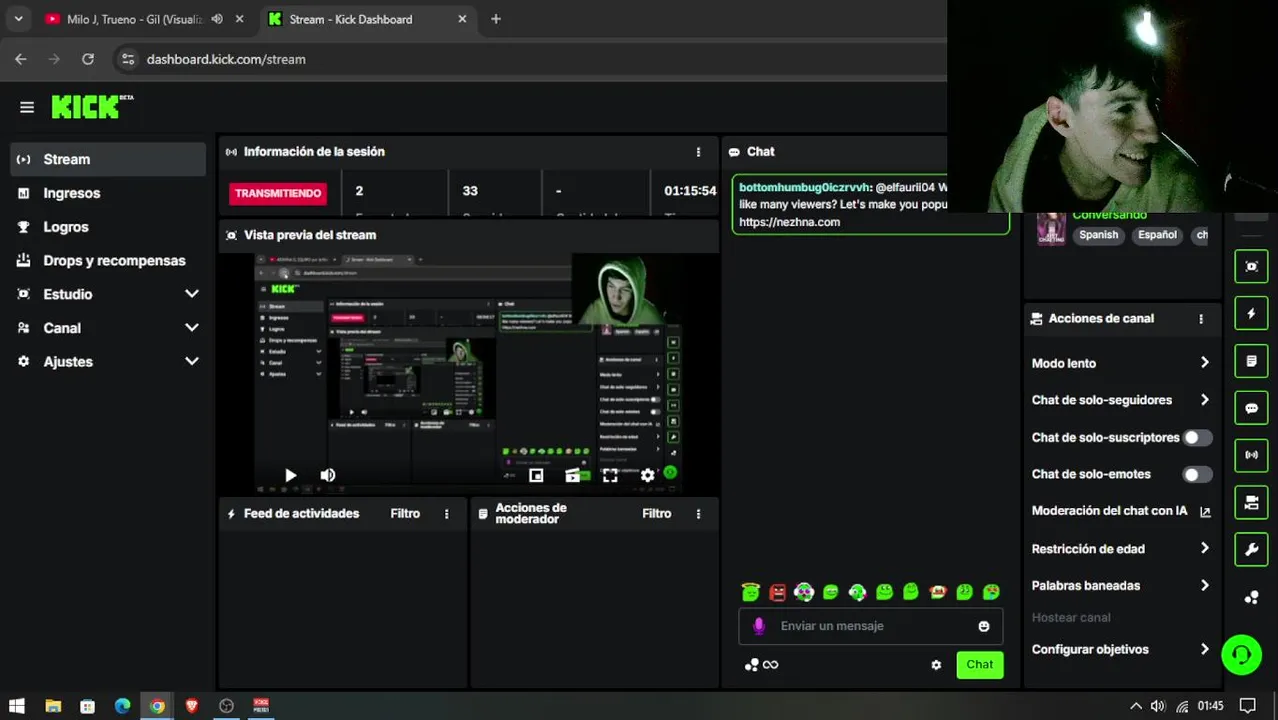1278x720 pixels.
Task: Click the purple microphone icon in chat
Action: [x=759, y=626]
